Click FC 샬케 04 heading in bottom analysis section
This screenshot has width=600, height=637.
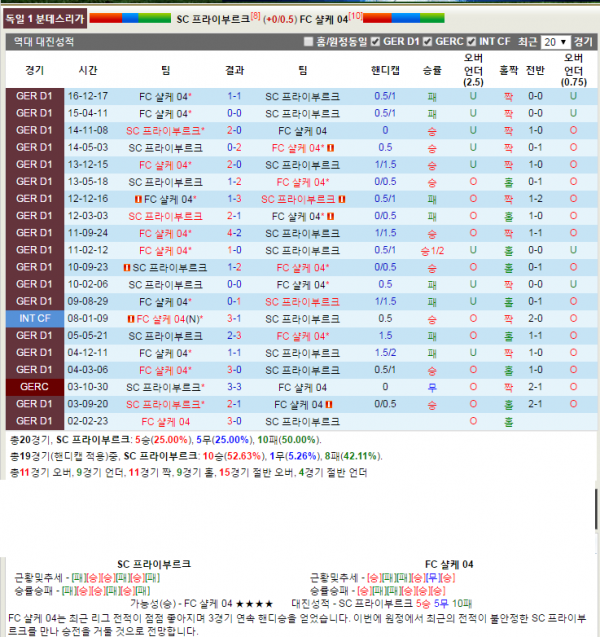(x=449, y=564)
